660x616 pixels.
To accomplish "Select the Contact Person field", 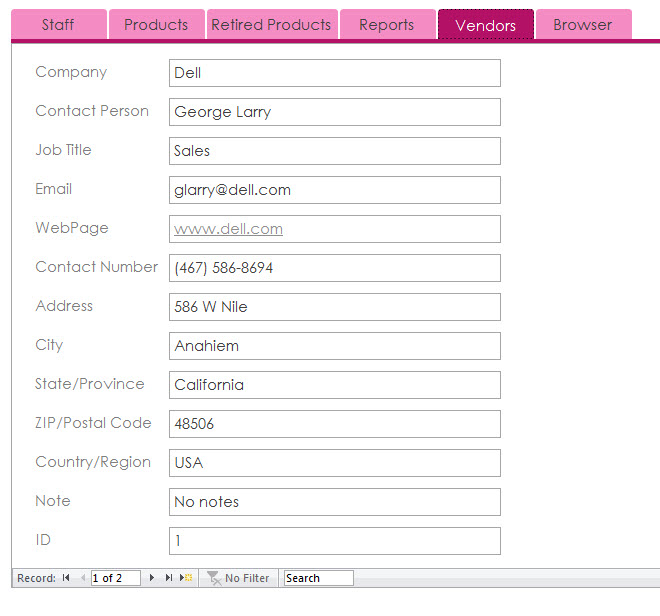I will (334, 112).
